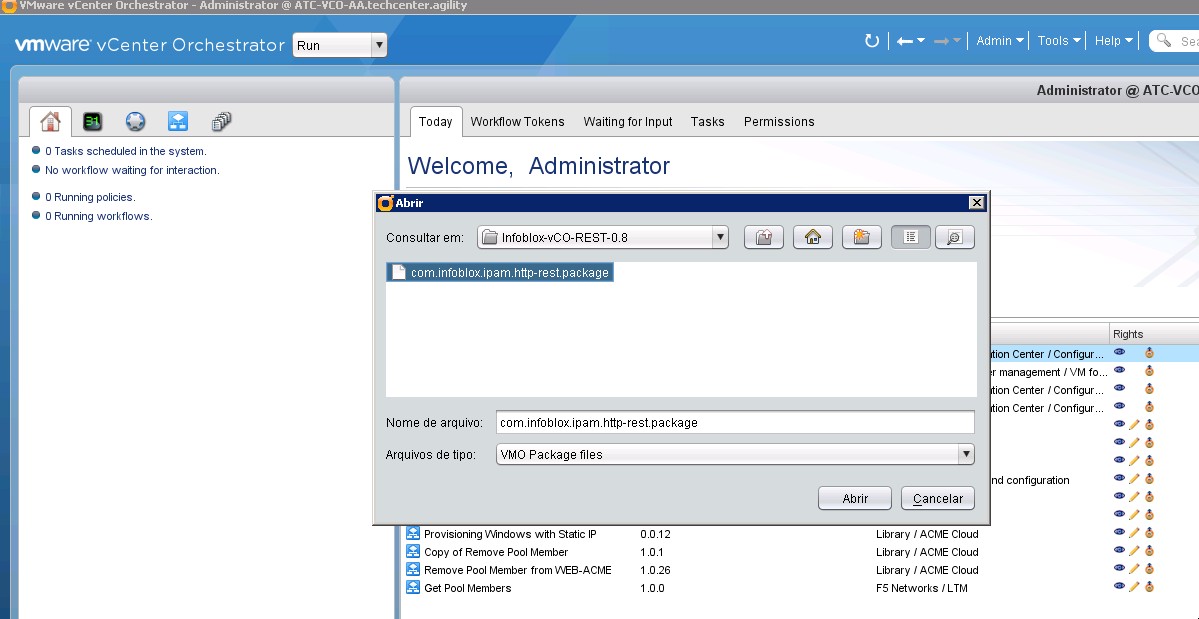
Task: Go up one folder level in dialog
Action: 763,237
